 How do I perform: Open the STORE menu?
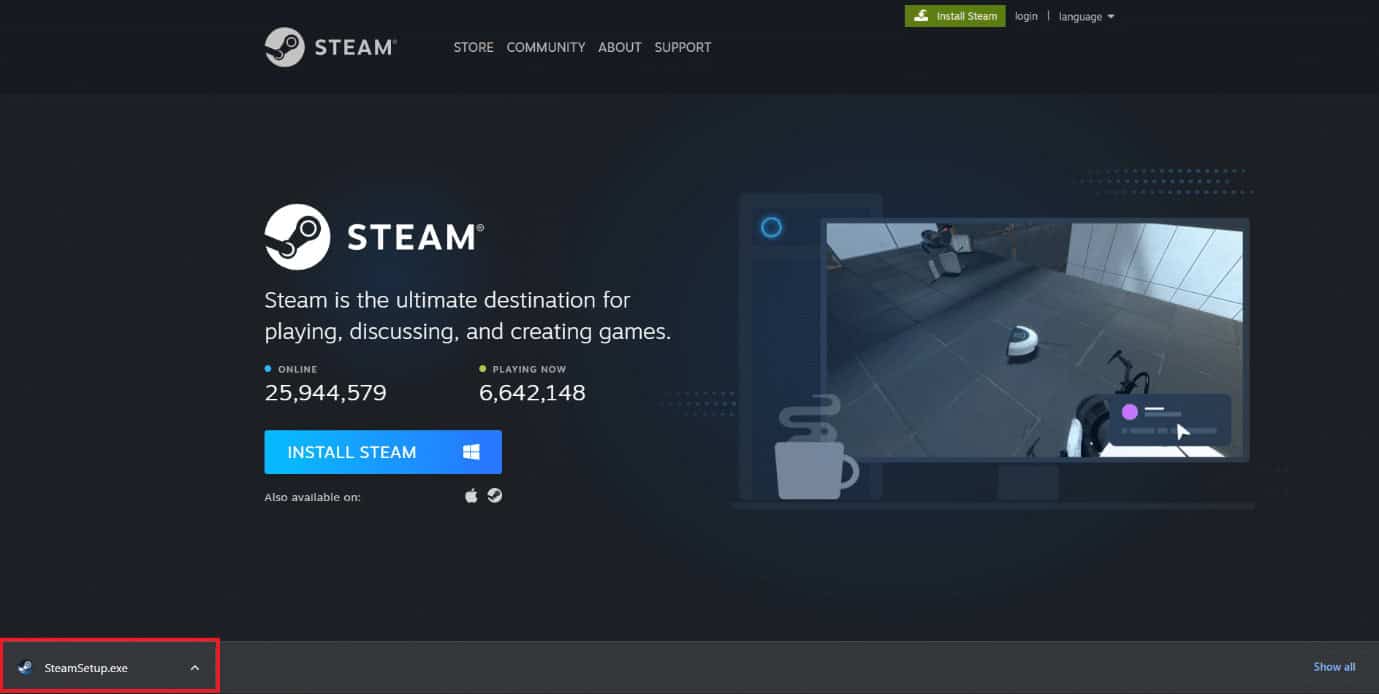pos(473,47)
